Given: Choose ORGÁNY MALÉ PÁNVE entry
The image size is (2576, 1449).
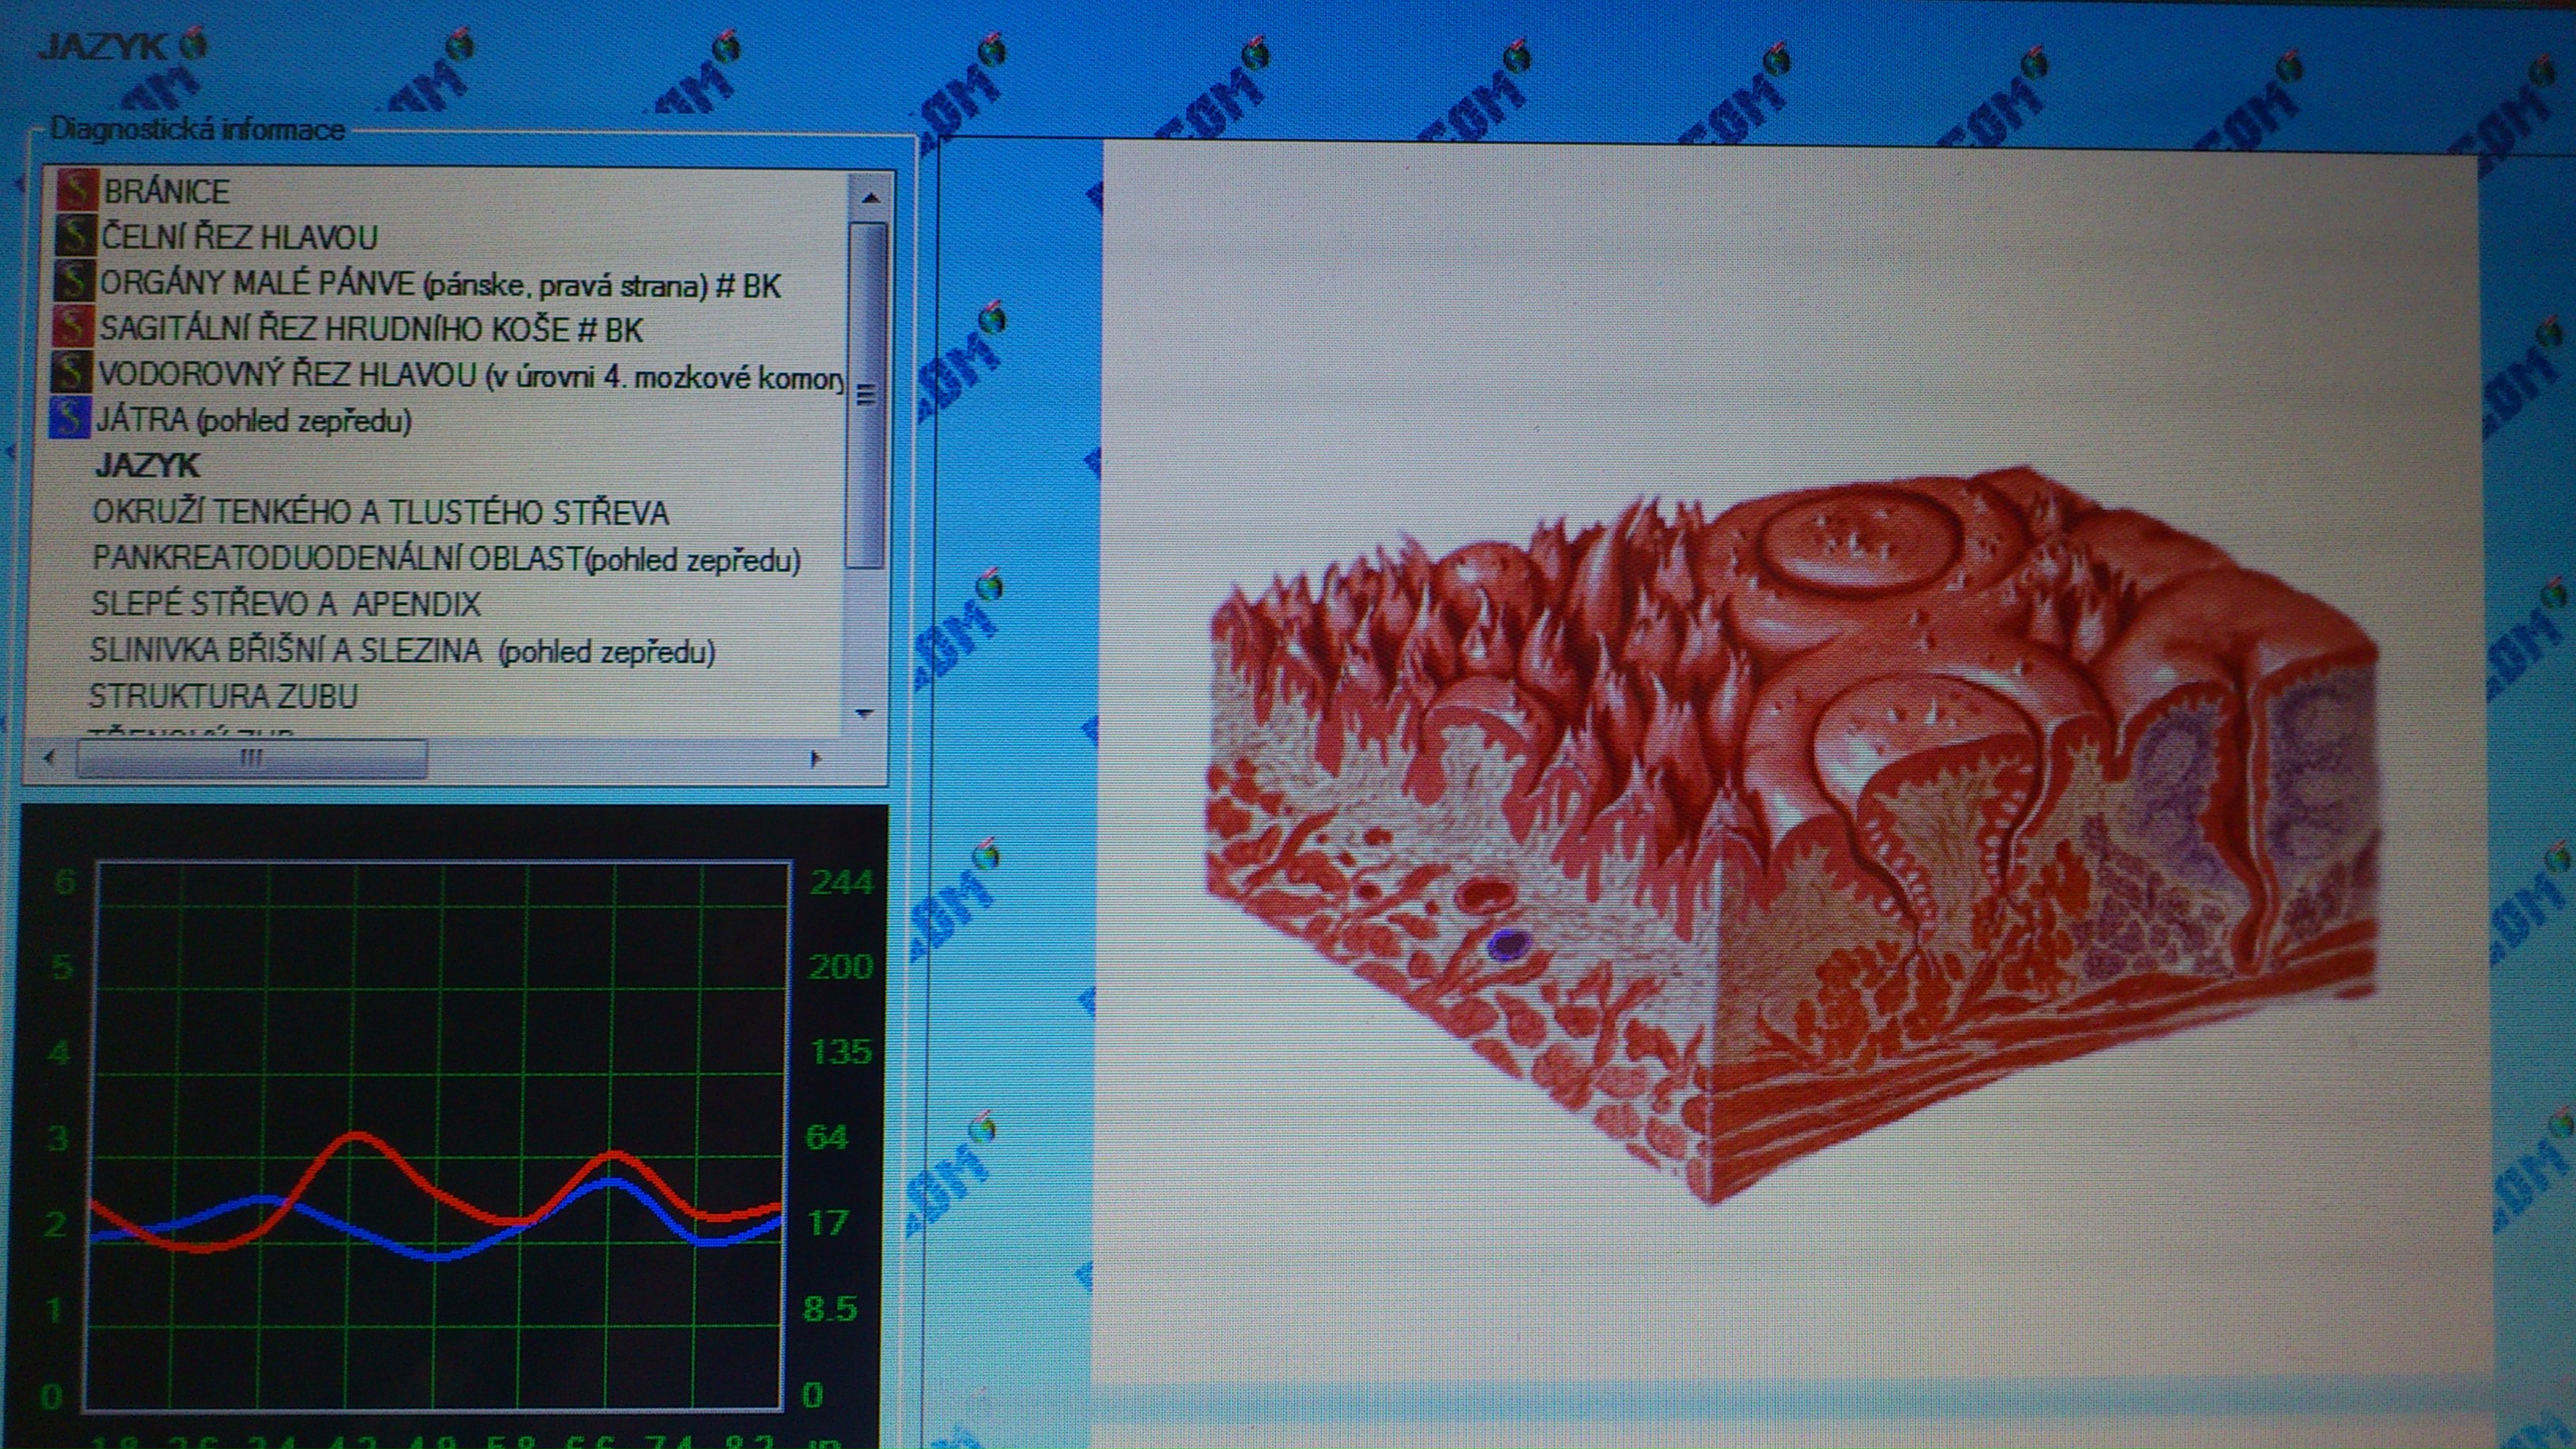Looking at the screenshot, I should [x=439, y=285].
